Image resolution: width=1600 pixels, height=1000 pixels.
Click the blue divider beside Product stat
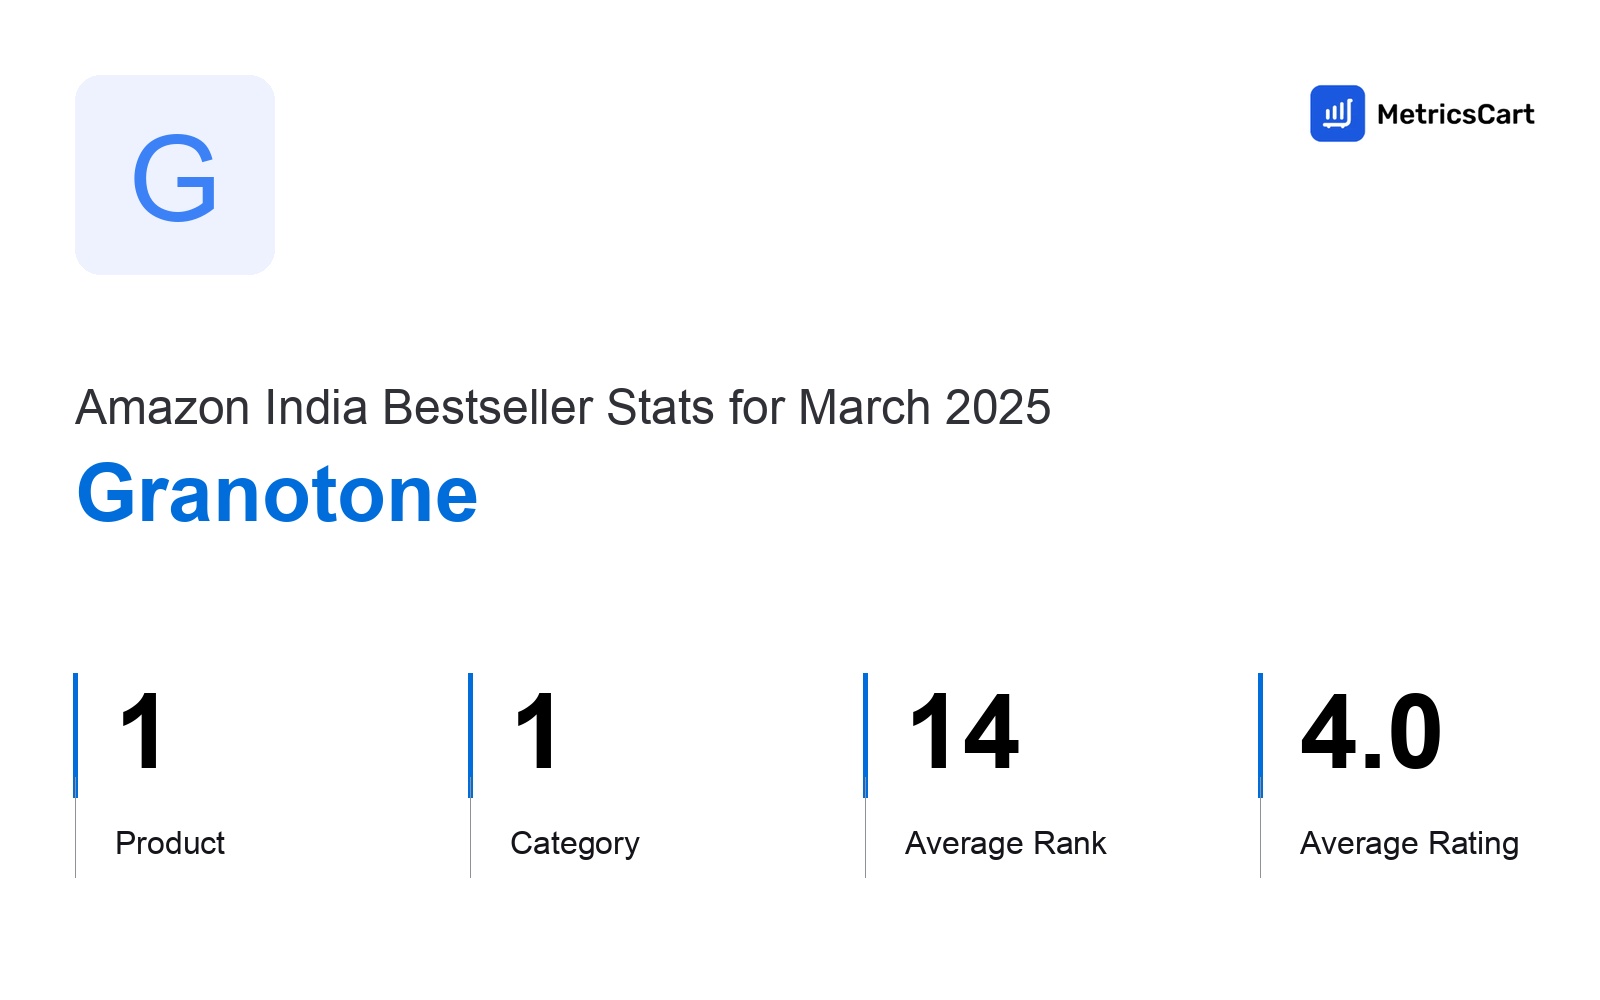coord(75,735)
